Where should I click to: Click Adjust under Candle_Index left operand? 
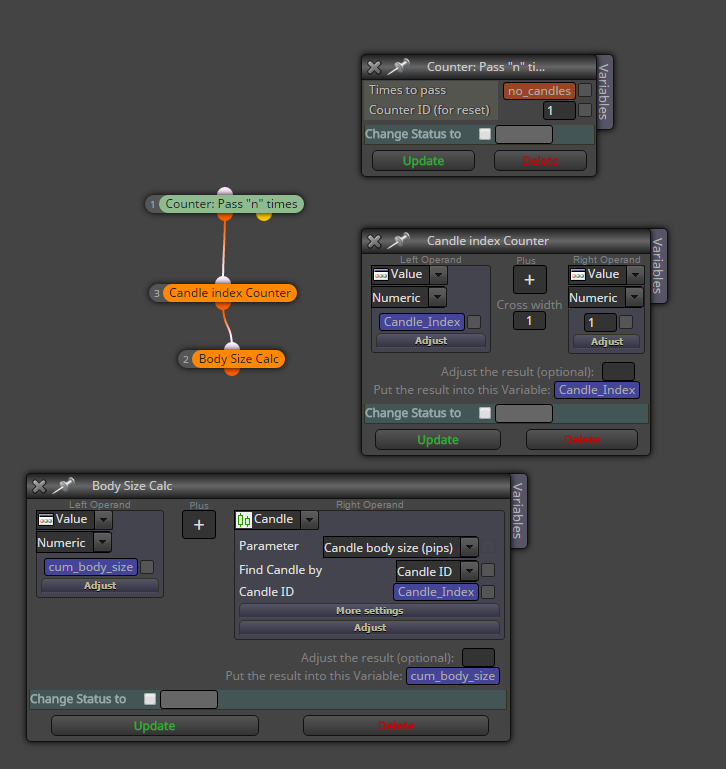431,340
